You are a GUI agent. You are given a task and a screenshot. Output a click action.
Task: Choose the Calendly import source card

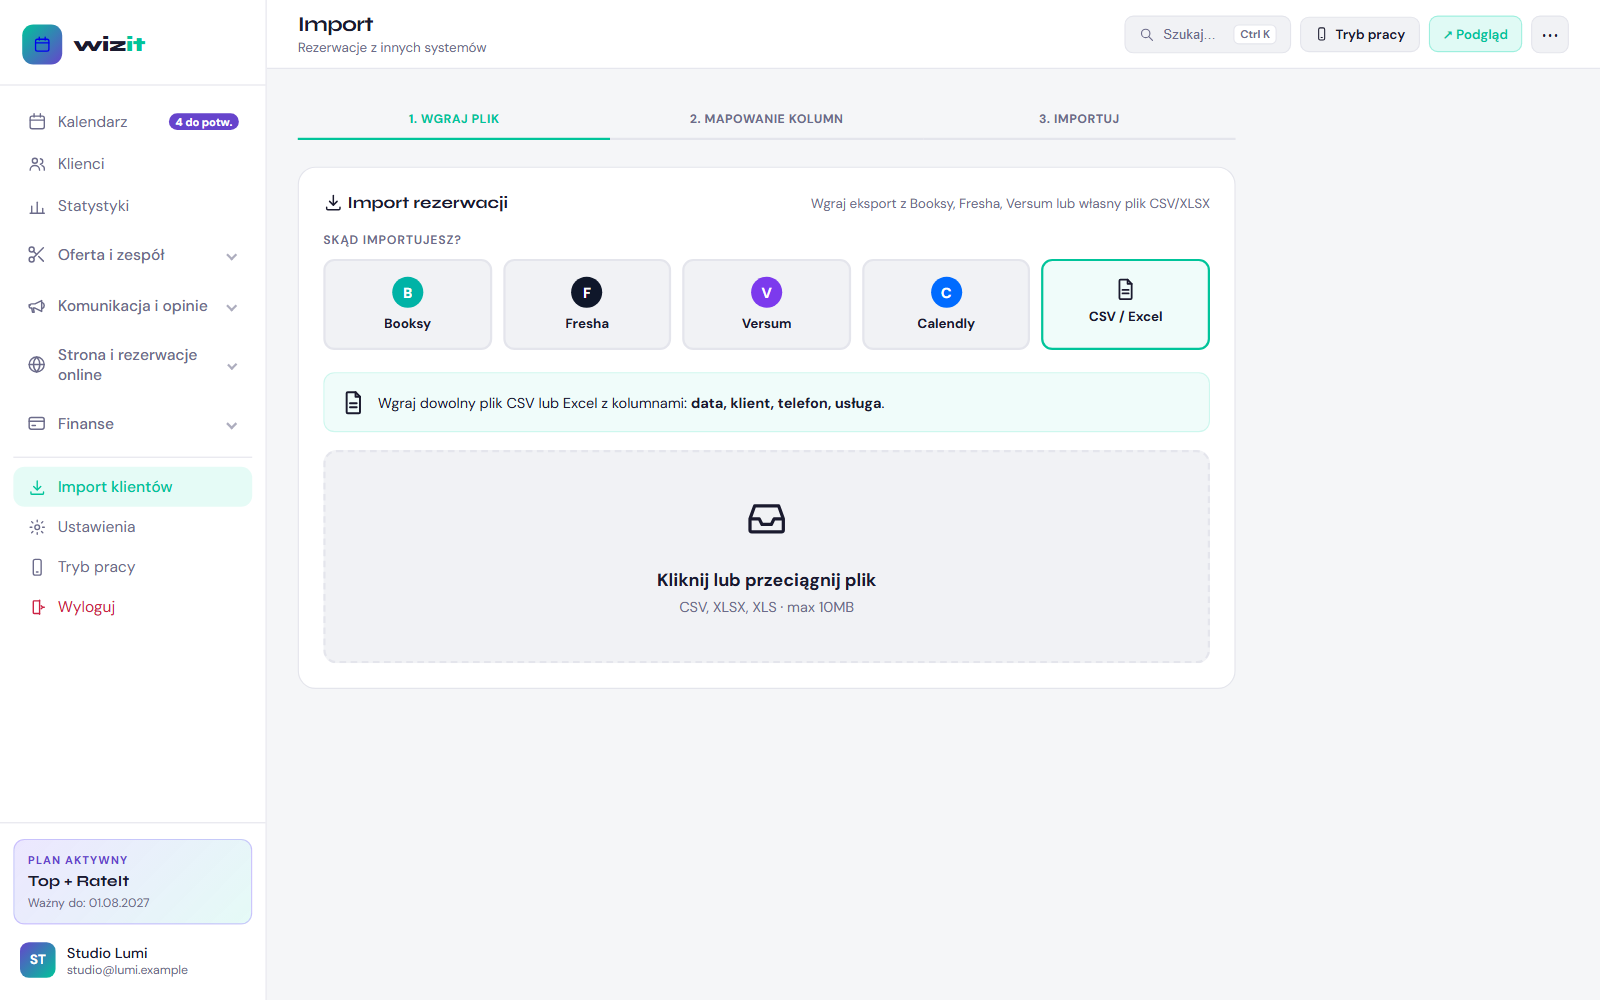click(x=946, y=305)
